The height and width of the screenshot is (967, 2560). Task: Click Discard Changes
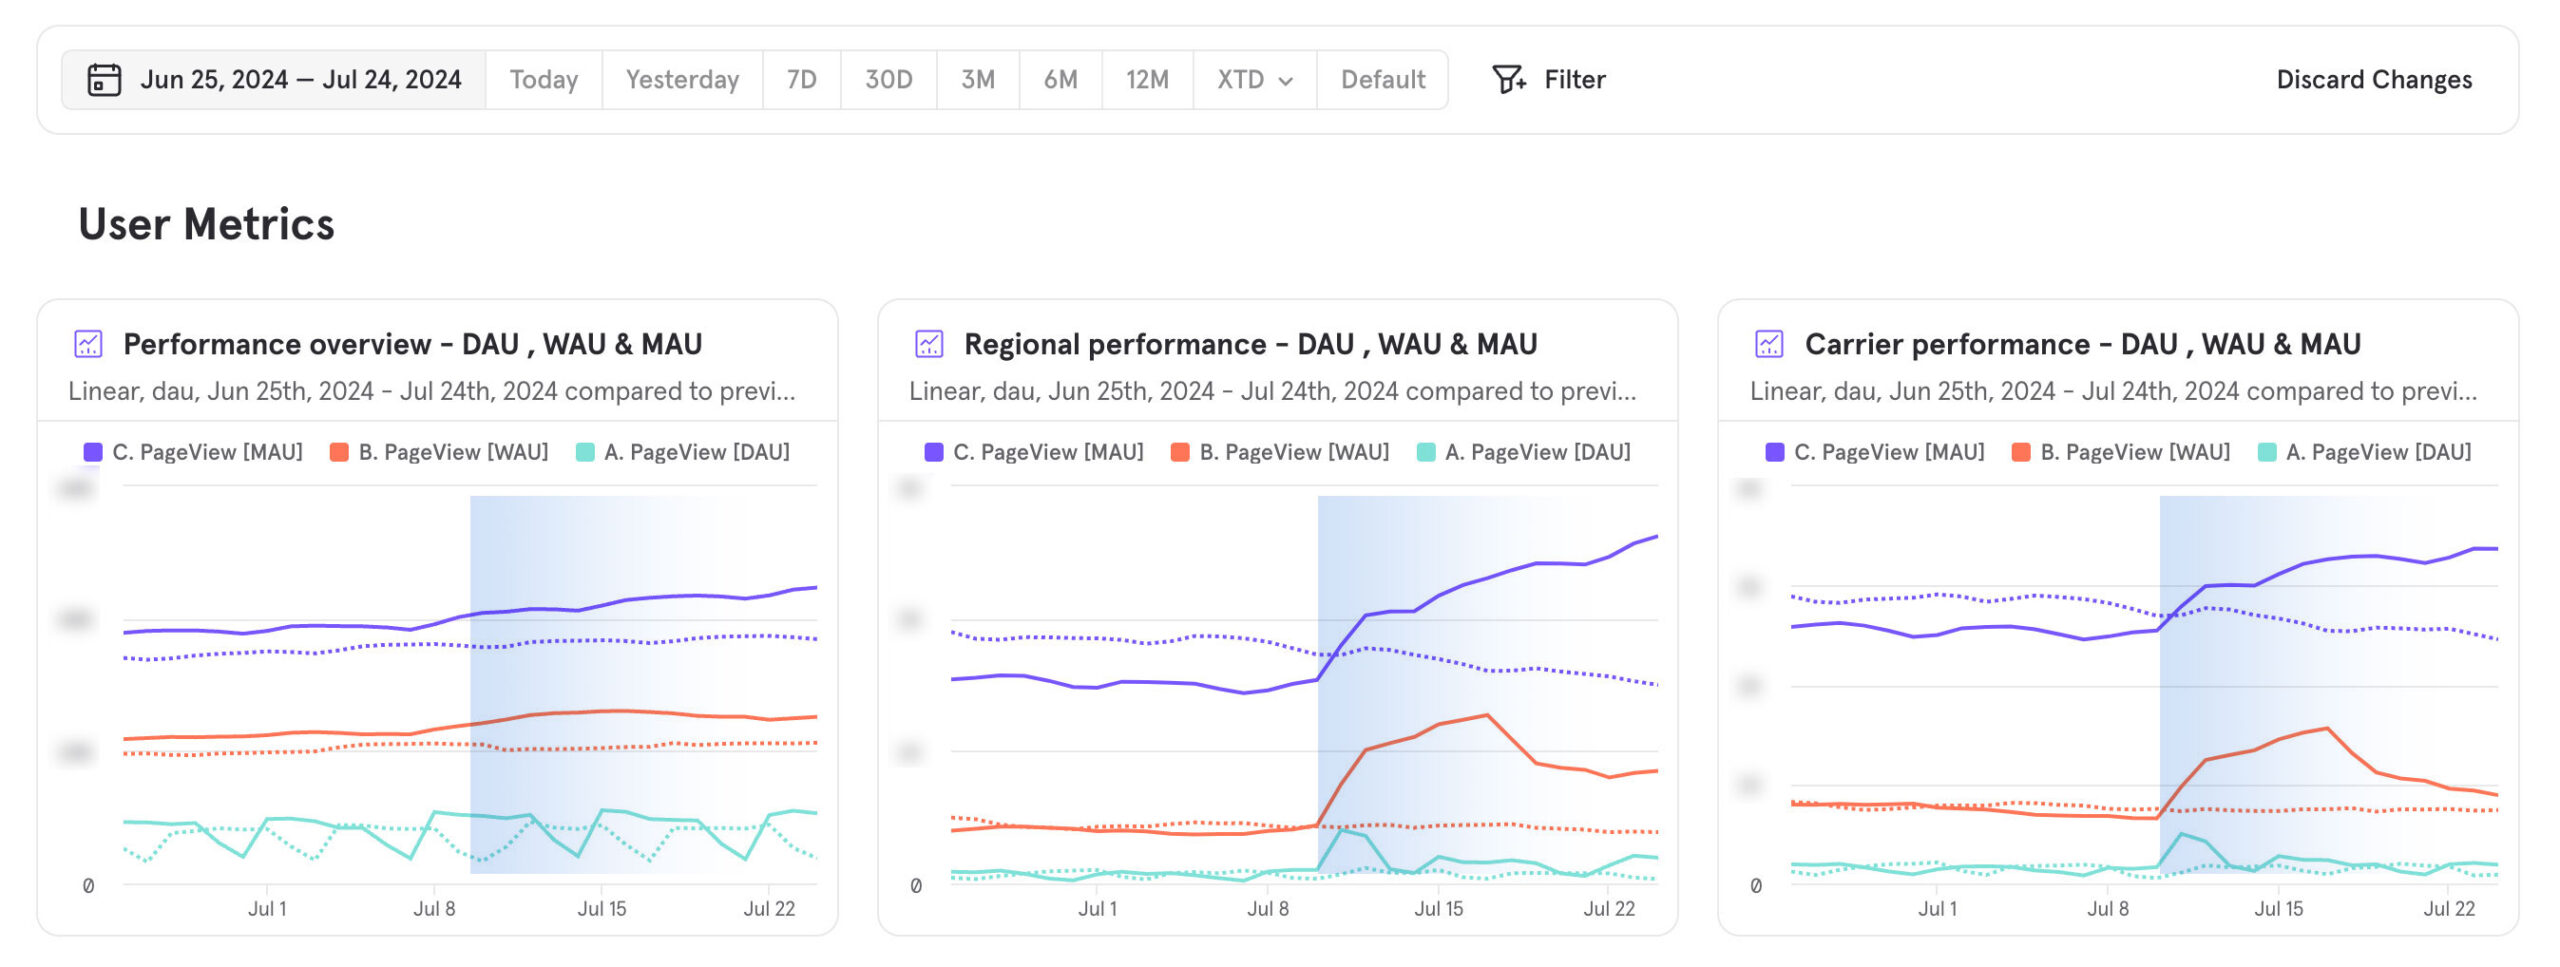point(2373,80)
